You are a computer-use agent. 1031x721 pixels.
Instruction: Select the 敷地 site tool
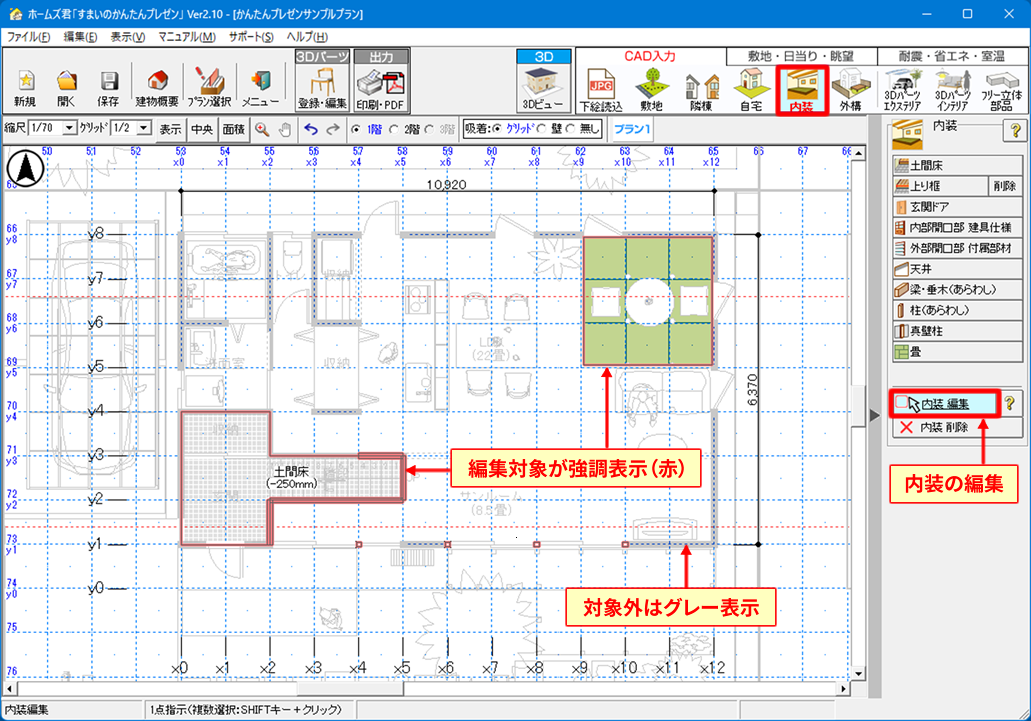(x=651, y=91)
